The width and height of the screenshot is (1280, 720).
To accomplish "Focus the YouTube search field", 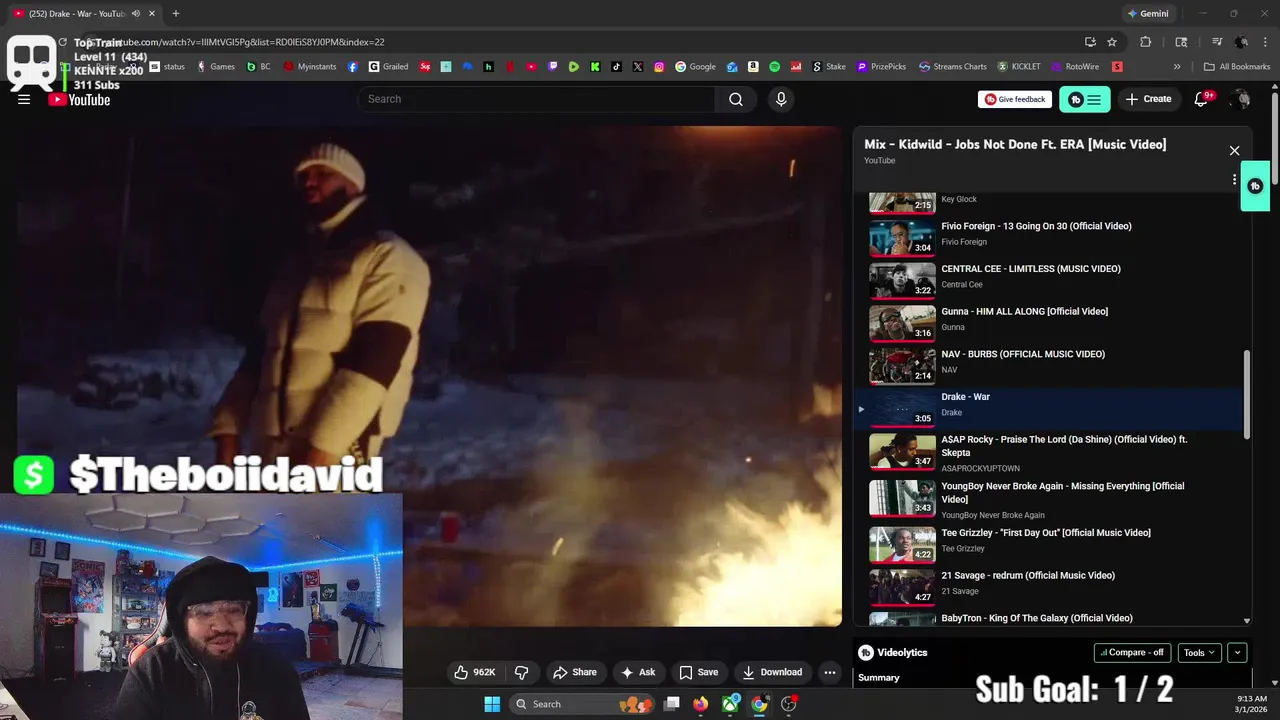I will pos(537,99).
